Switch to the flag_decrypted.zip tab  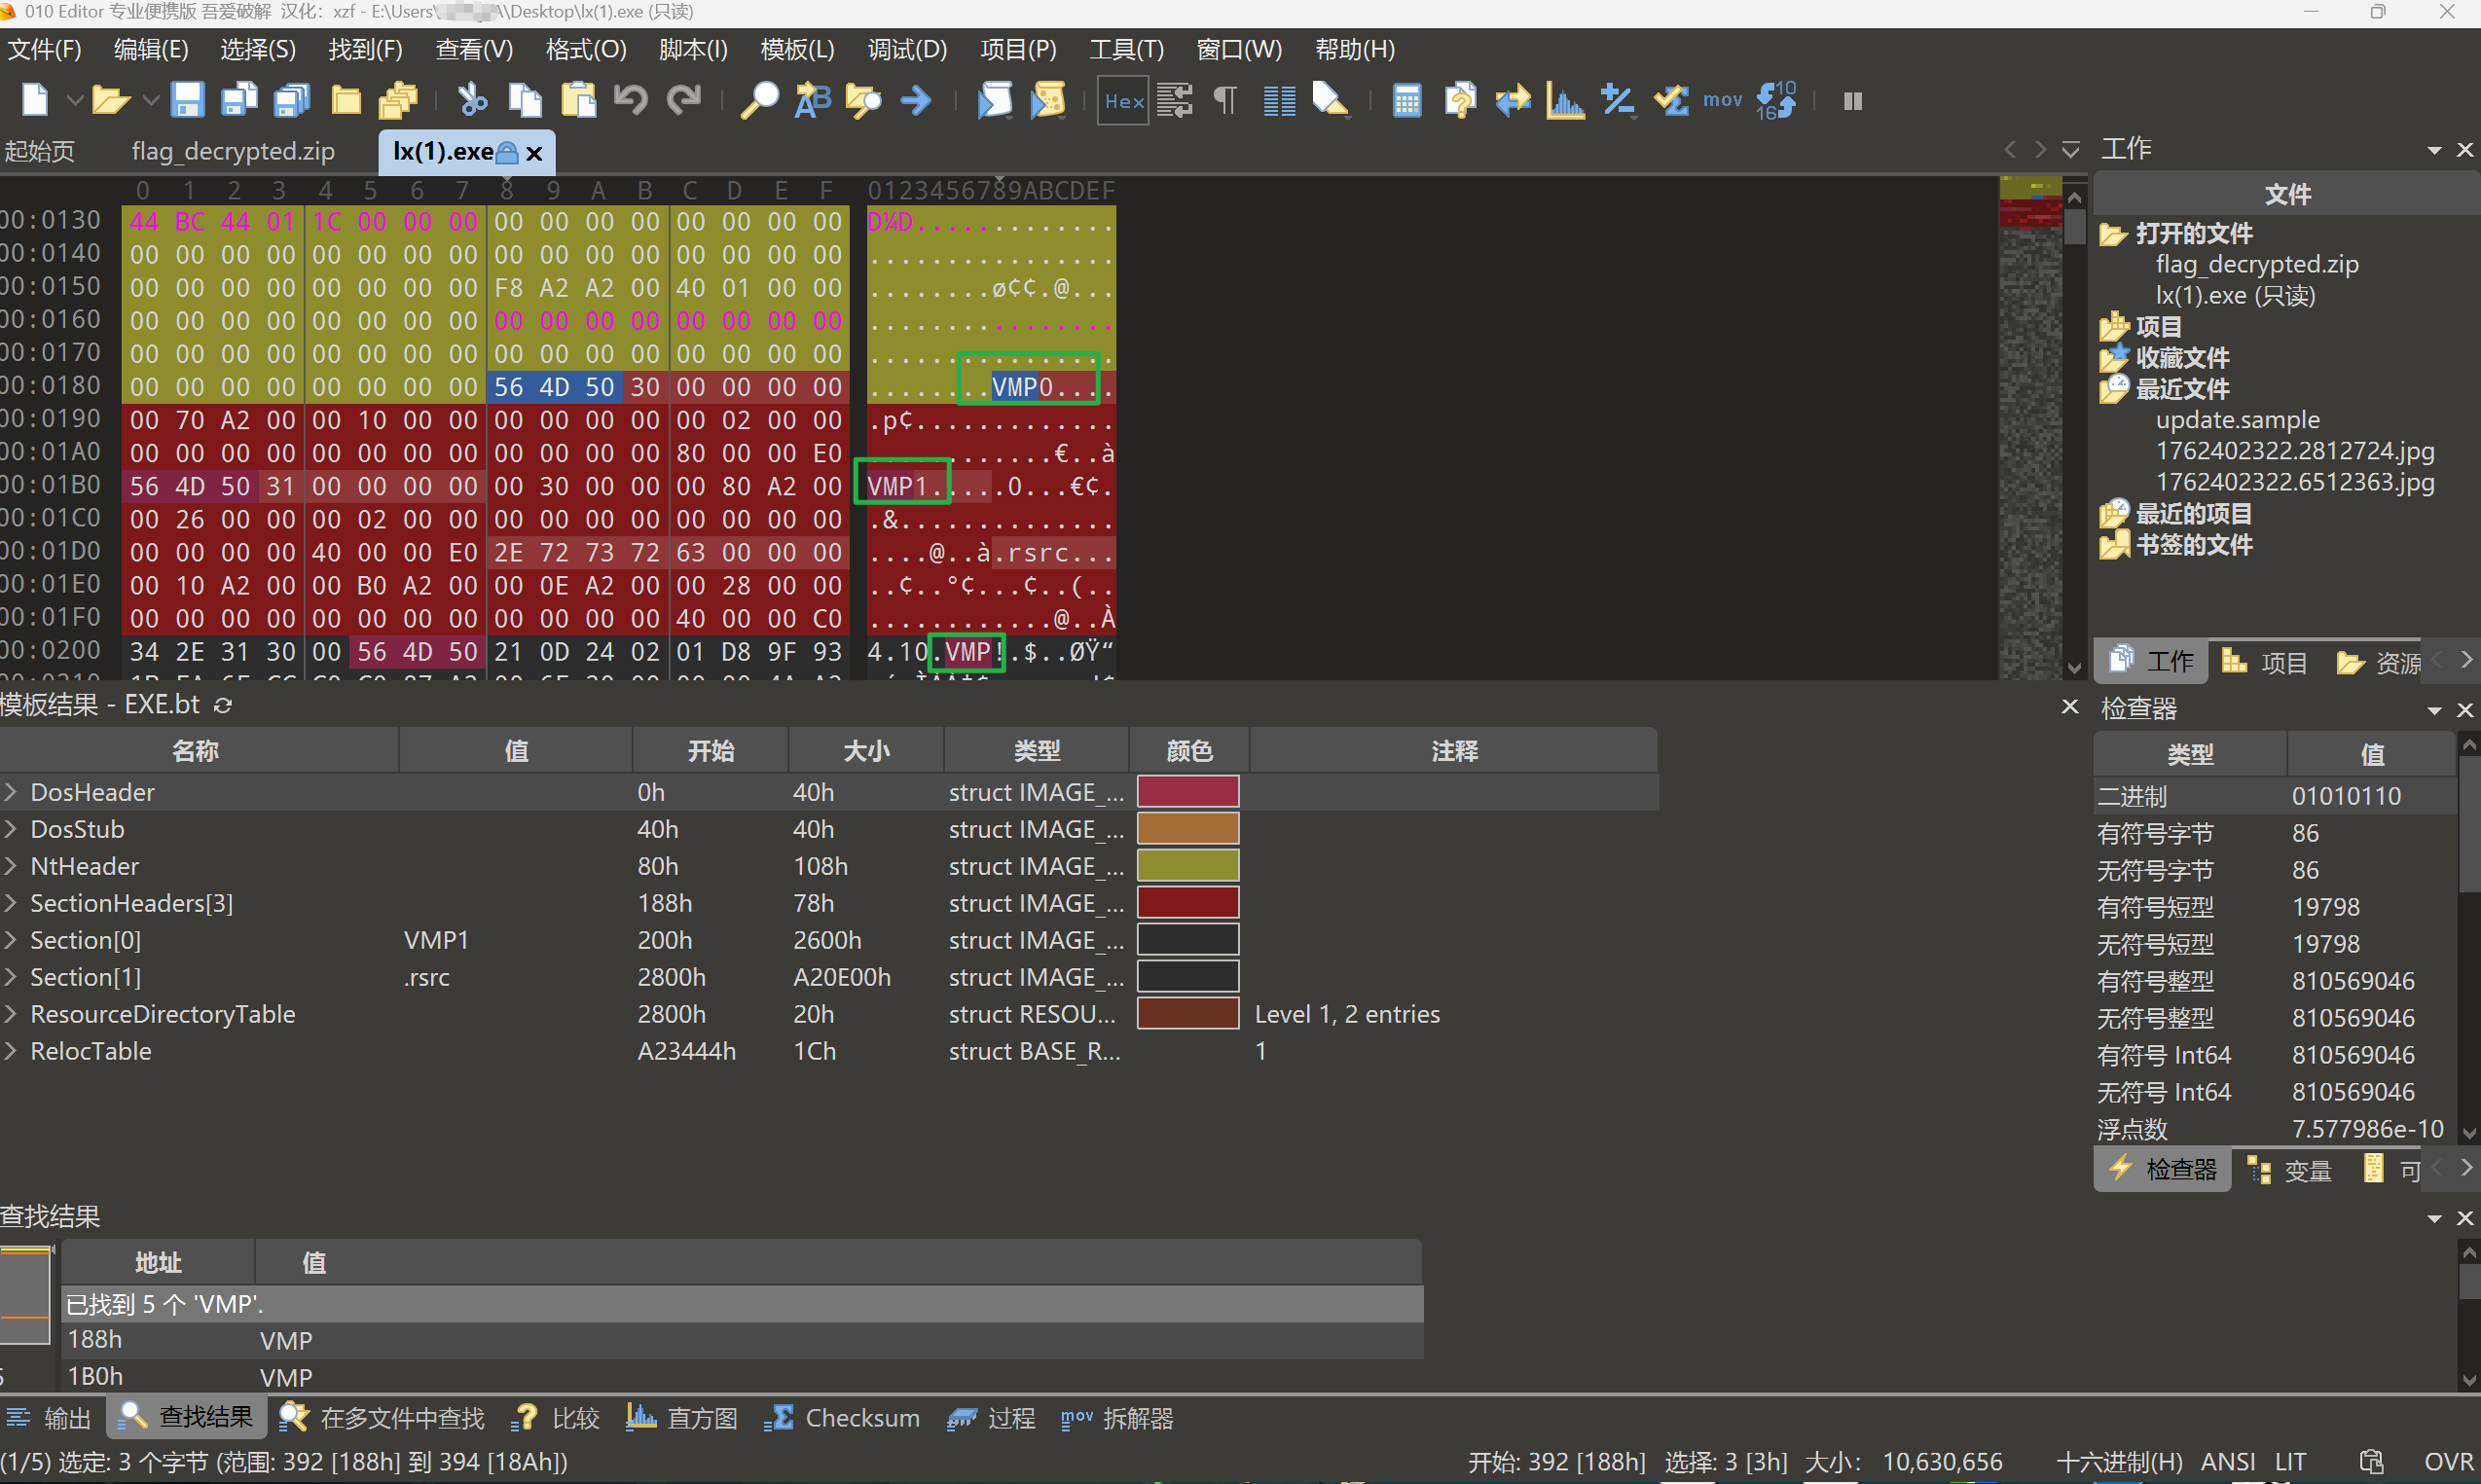[x=233, y=151]
